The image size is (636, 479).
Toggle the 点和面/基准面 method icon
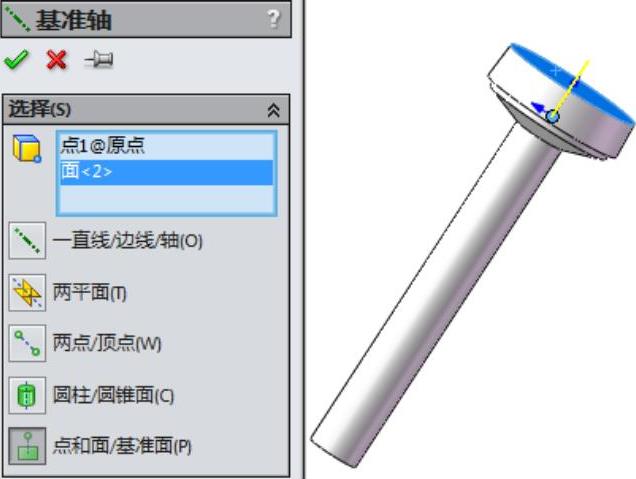(x=27, y=446)
